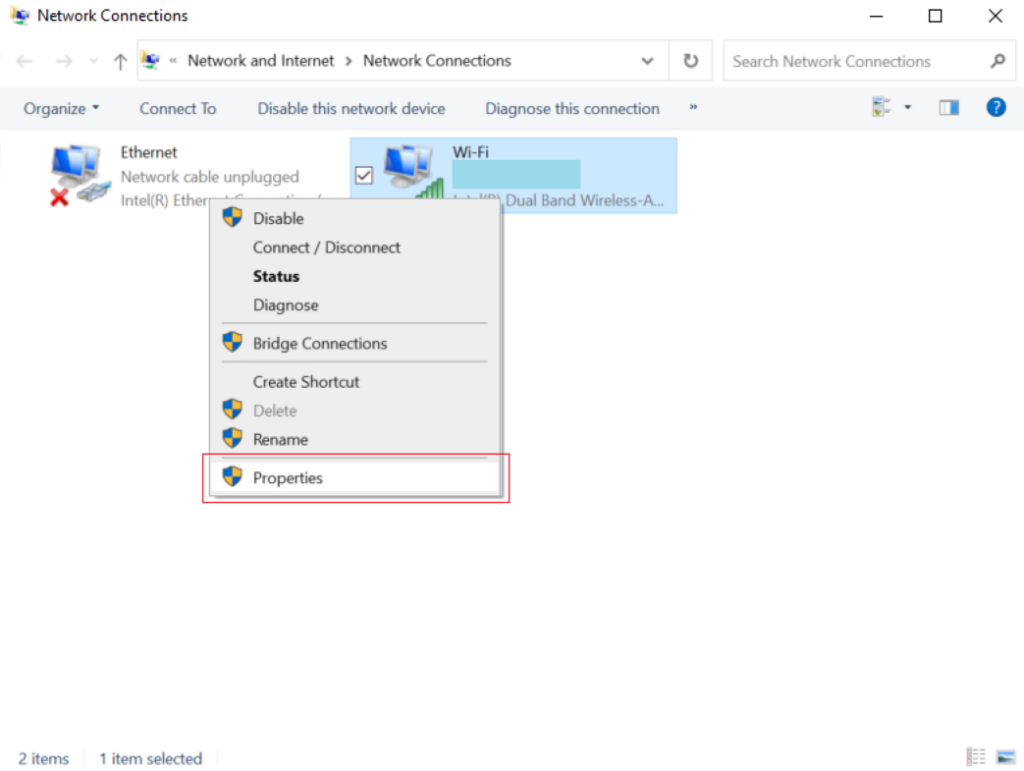The image size is (1024, 771).
Task: Click the Search Network Connections field
Action: pos(855,61)
